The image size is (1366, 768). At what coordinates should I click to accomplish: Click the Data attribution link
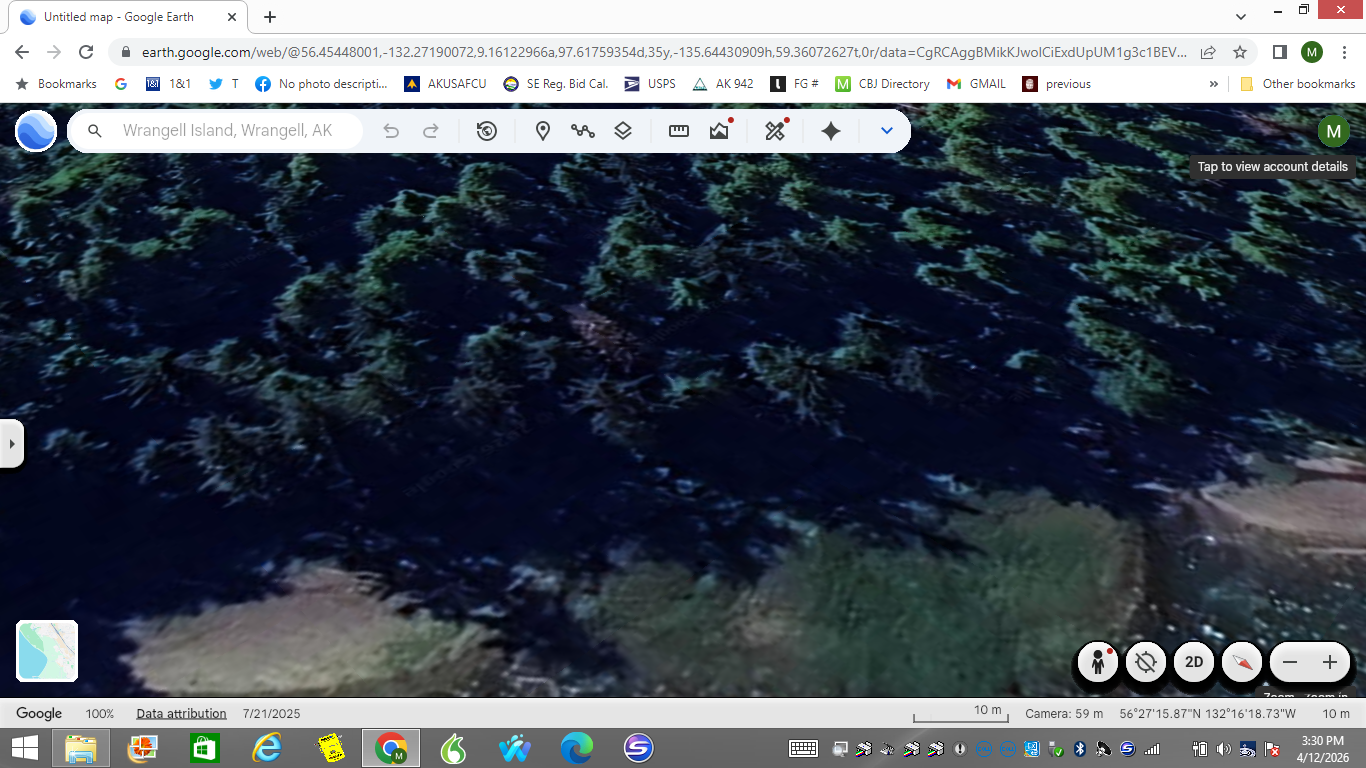pos(181,714)
